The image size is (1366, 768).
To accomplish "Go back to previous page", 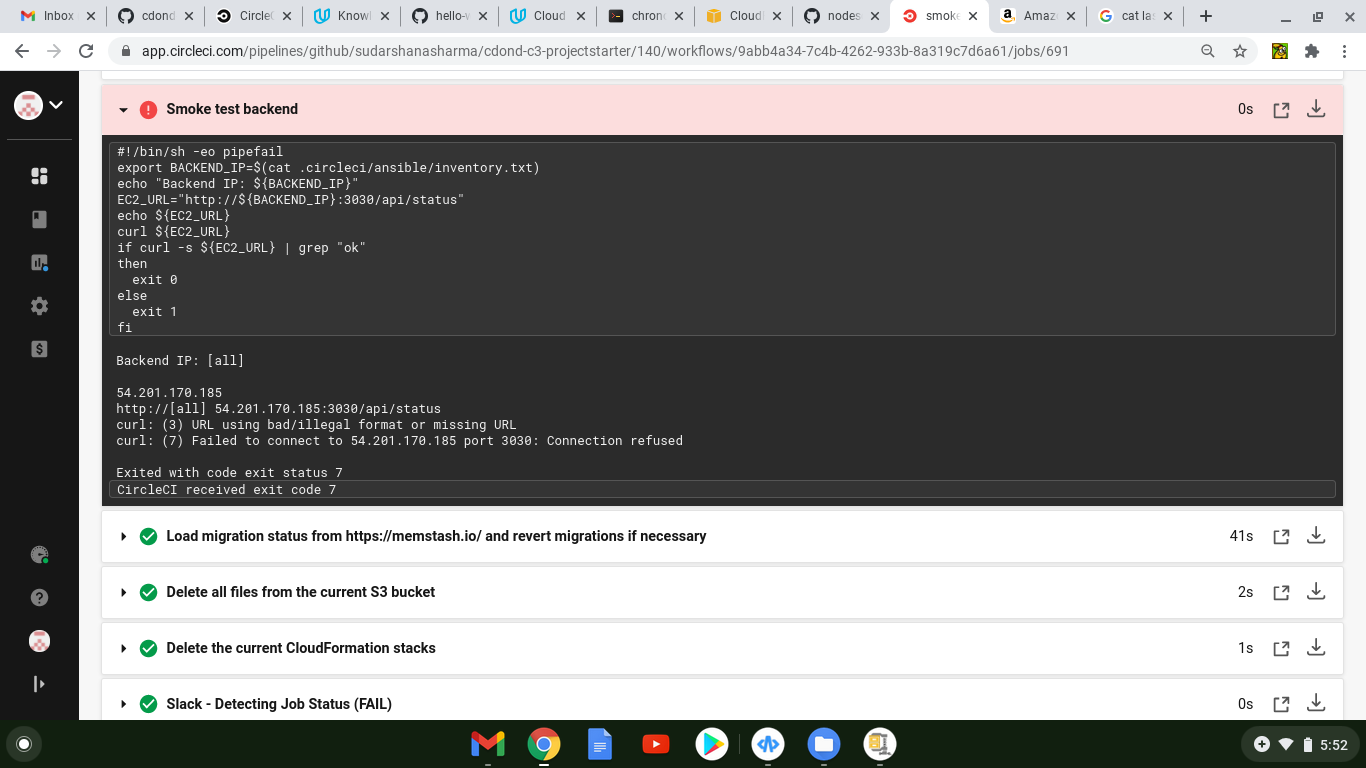I will click(22, 51).
